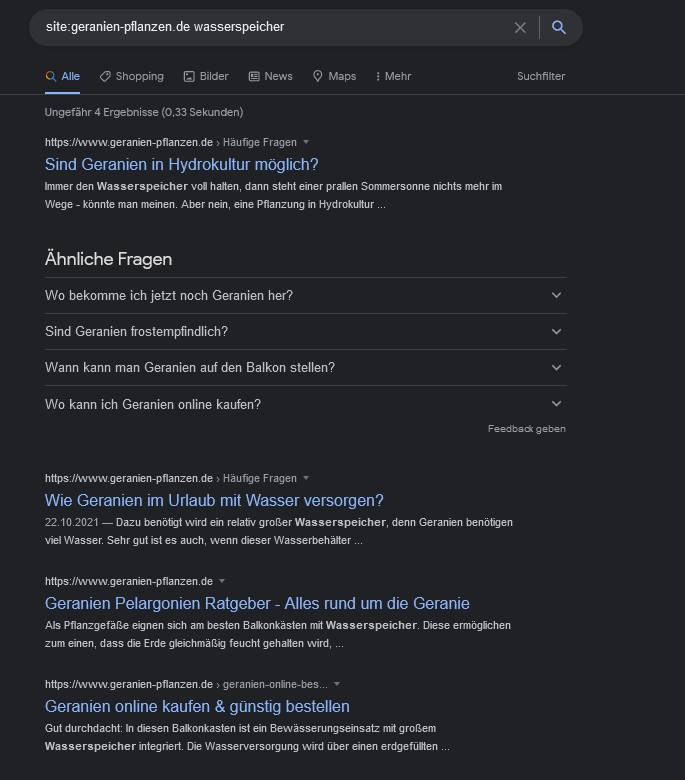Expand "Wo bekomme ich jetzt noch Geranien her?"
685x780 pixels.
[x=305, y=295]
